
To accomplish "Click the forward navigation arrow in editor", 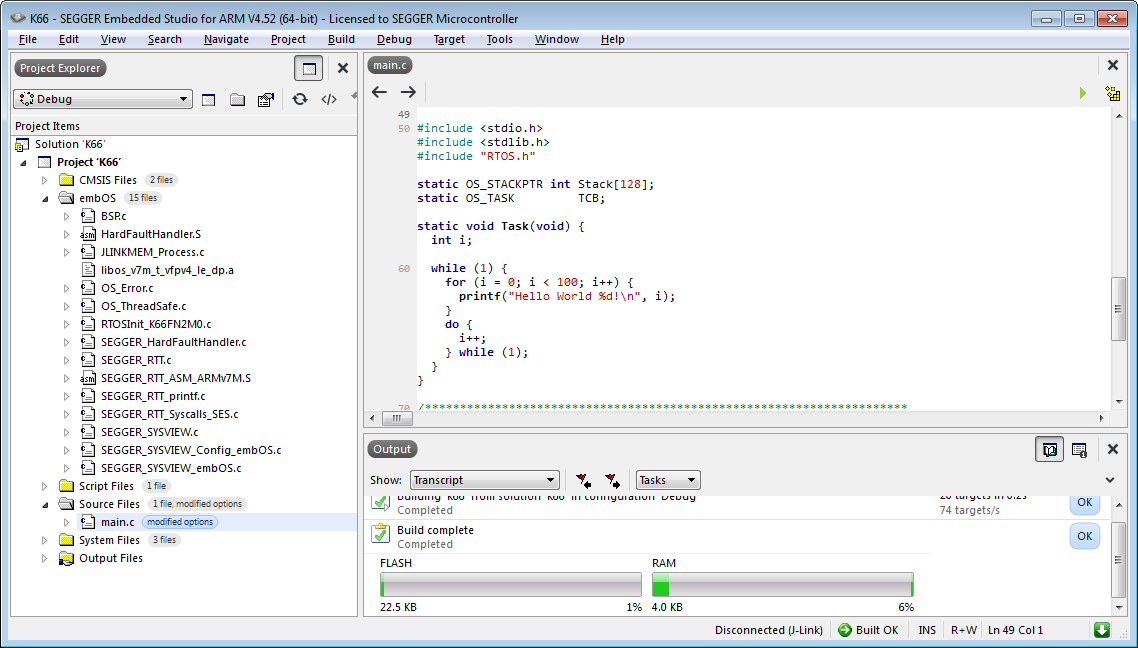I will pos(408,92).
